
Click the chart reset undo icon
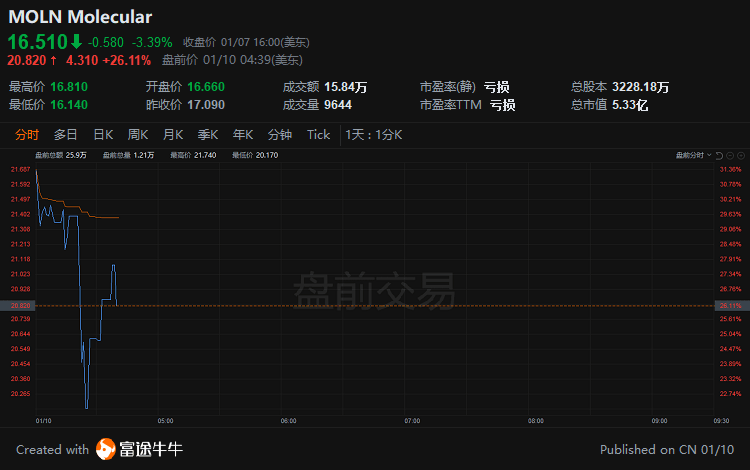coord(718,155)
